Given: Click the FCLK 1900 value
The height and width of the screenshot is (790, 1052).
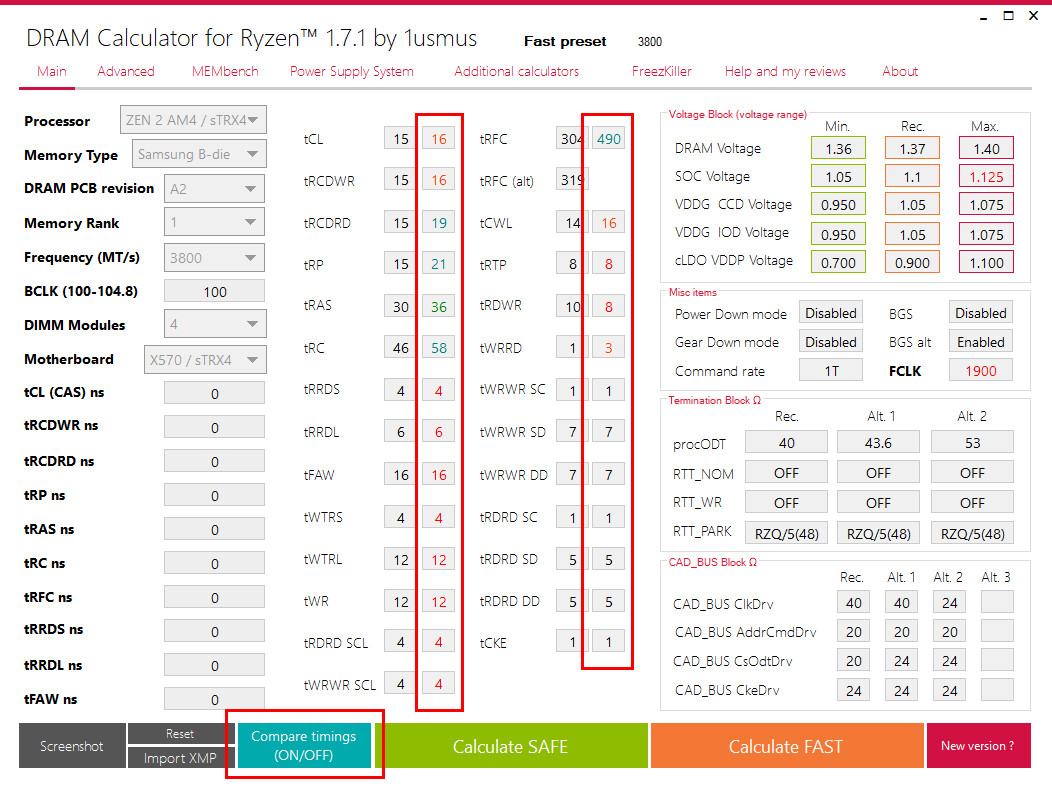Looking at the screenshot, I should tap(981, 371).
